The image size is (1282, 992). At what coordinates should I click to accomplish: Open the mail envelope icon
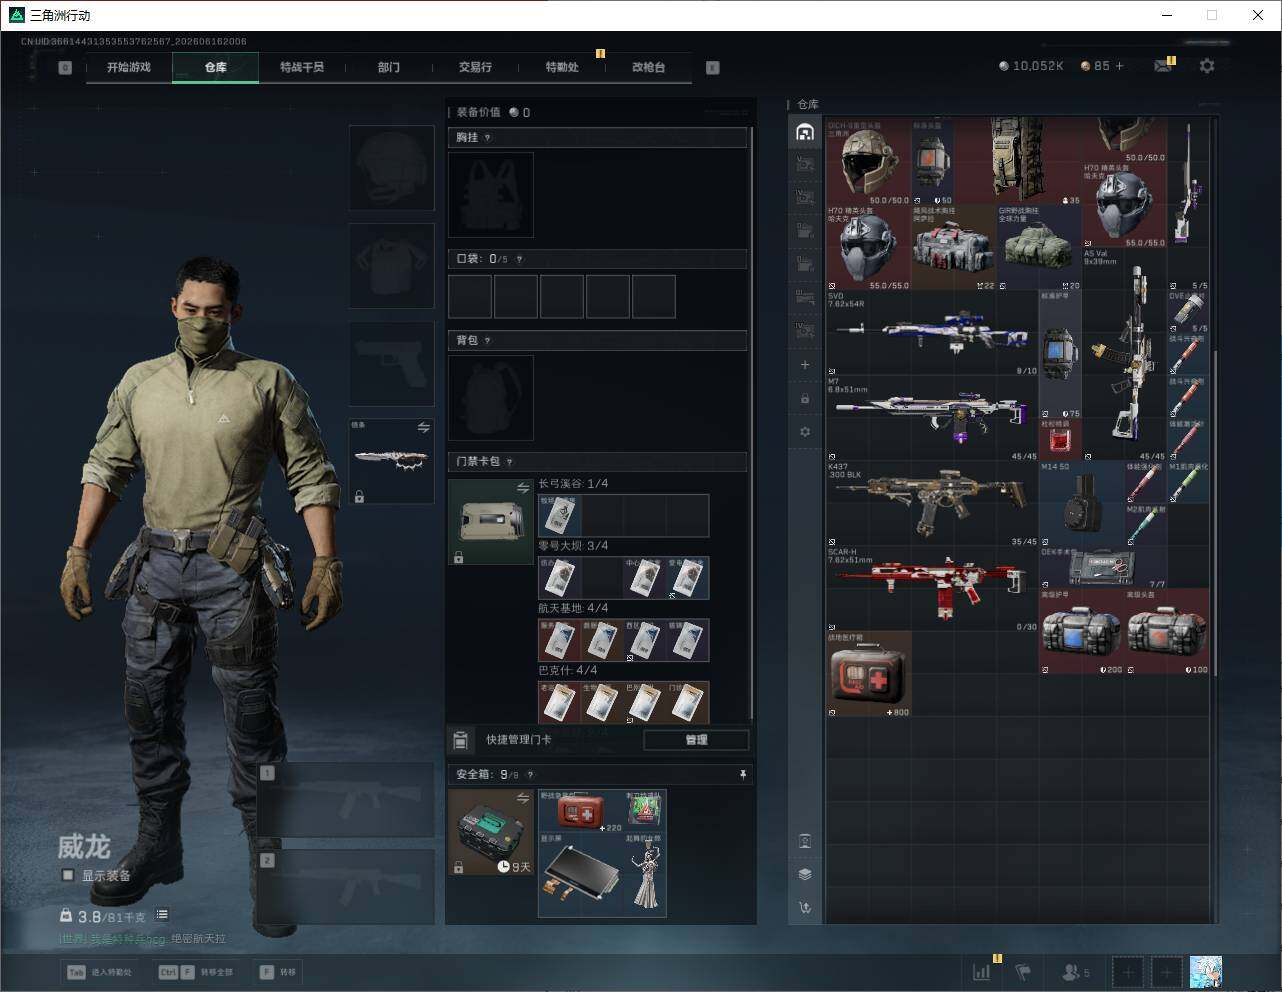(x=1162, y=66)
